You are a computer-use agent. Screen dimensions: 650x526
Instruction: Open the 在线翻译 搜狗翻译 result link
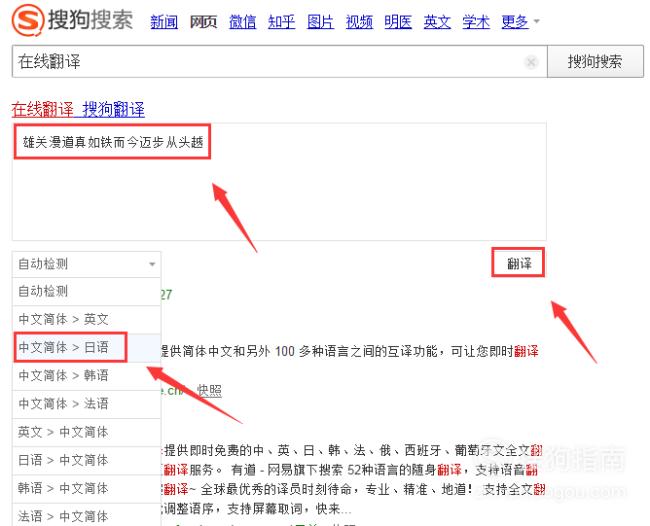(78, 109)
